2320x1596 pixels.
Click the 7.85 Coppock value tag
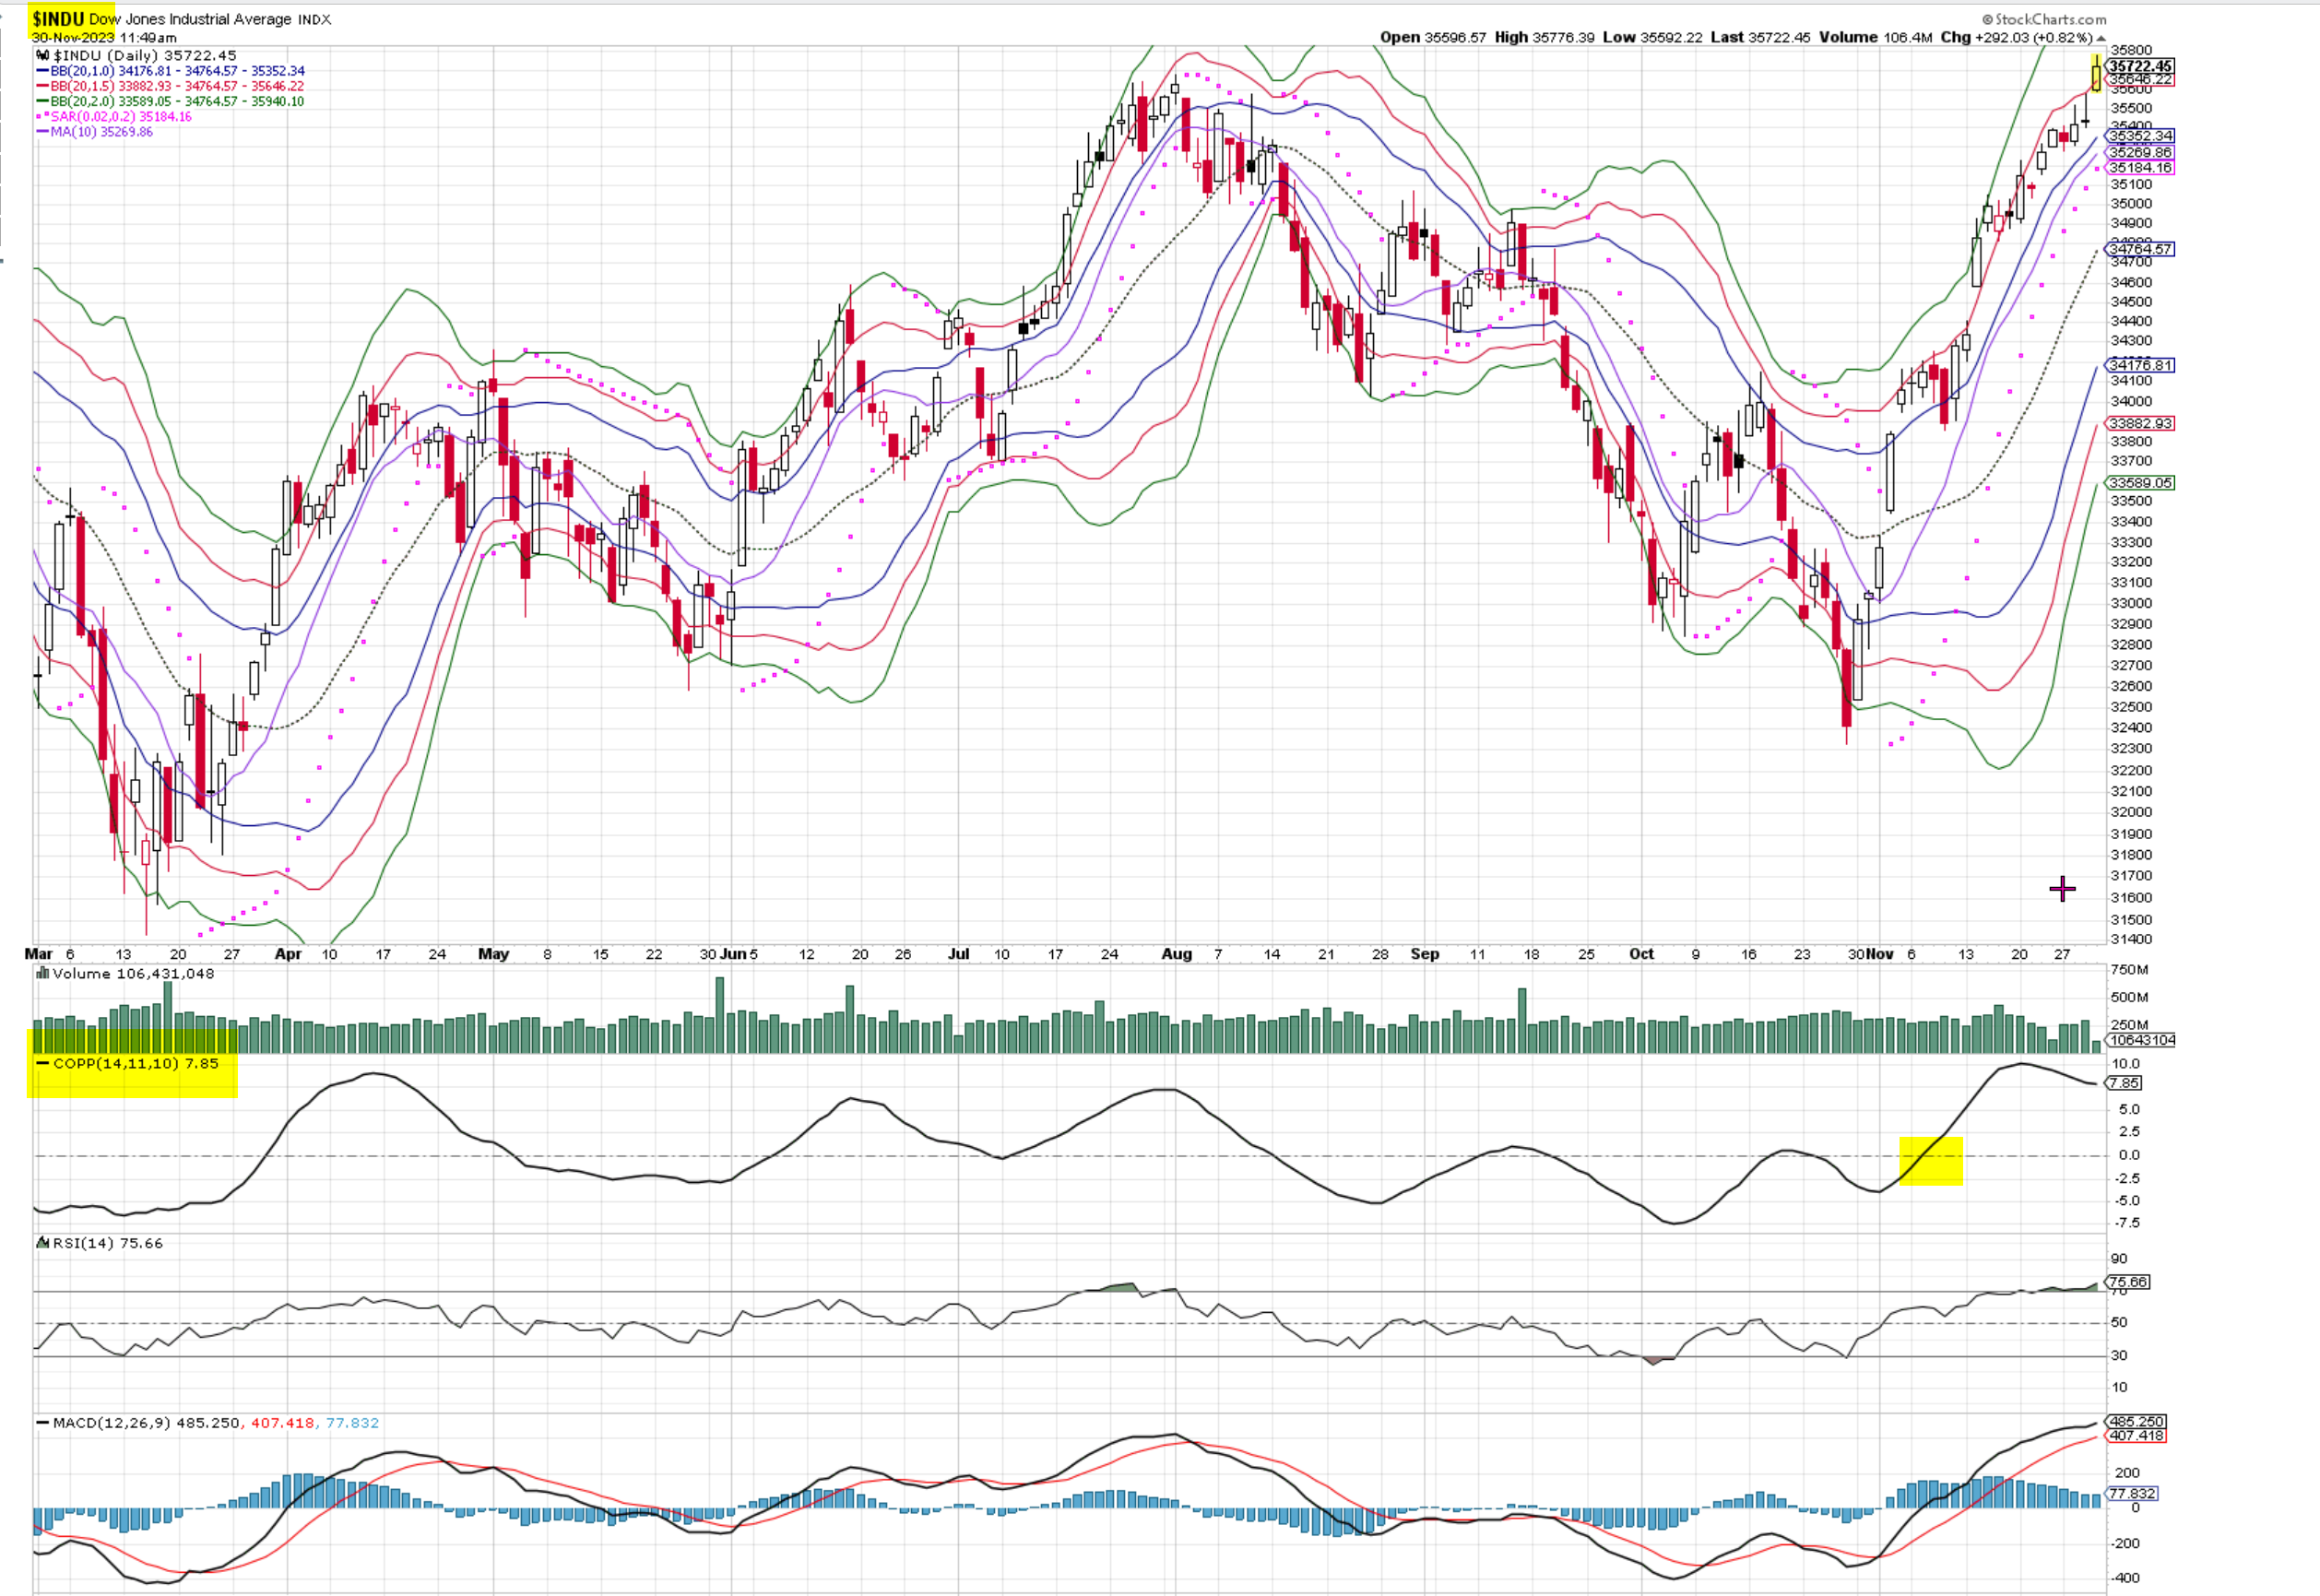pos(2124,1083)
